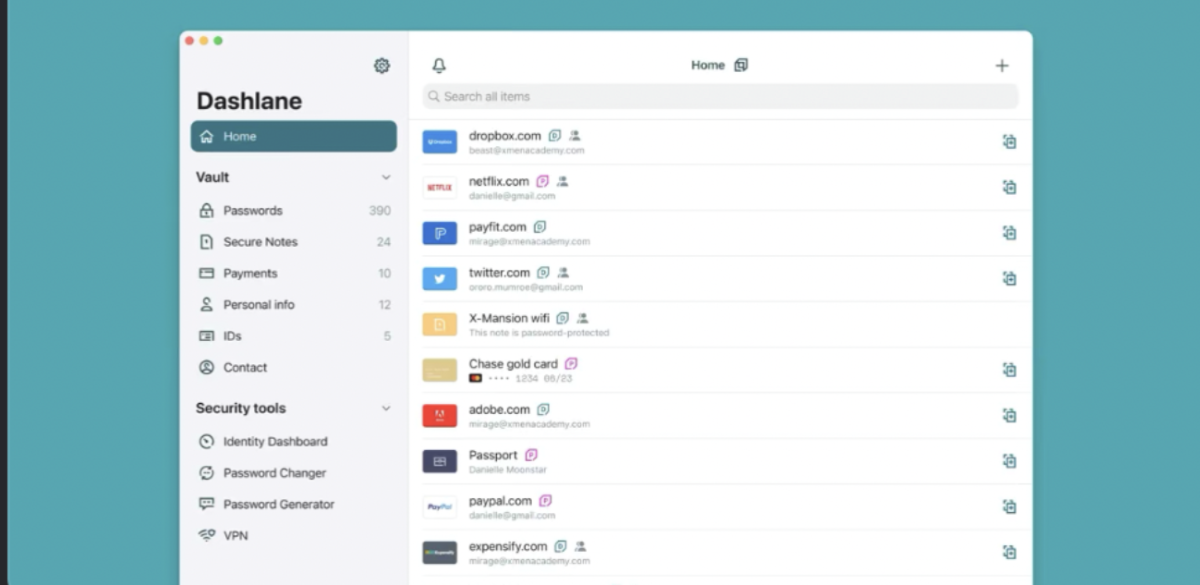Launch the Password Generator
The height and width of the screenshot is (585, 1200).
[x=278, y=504]
